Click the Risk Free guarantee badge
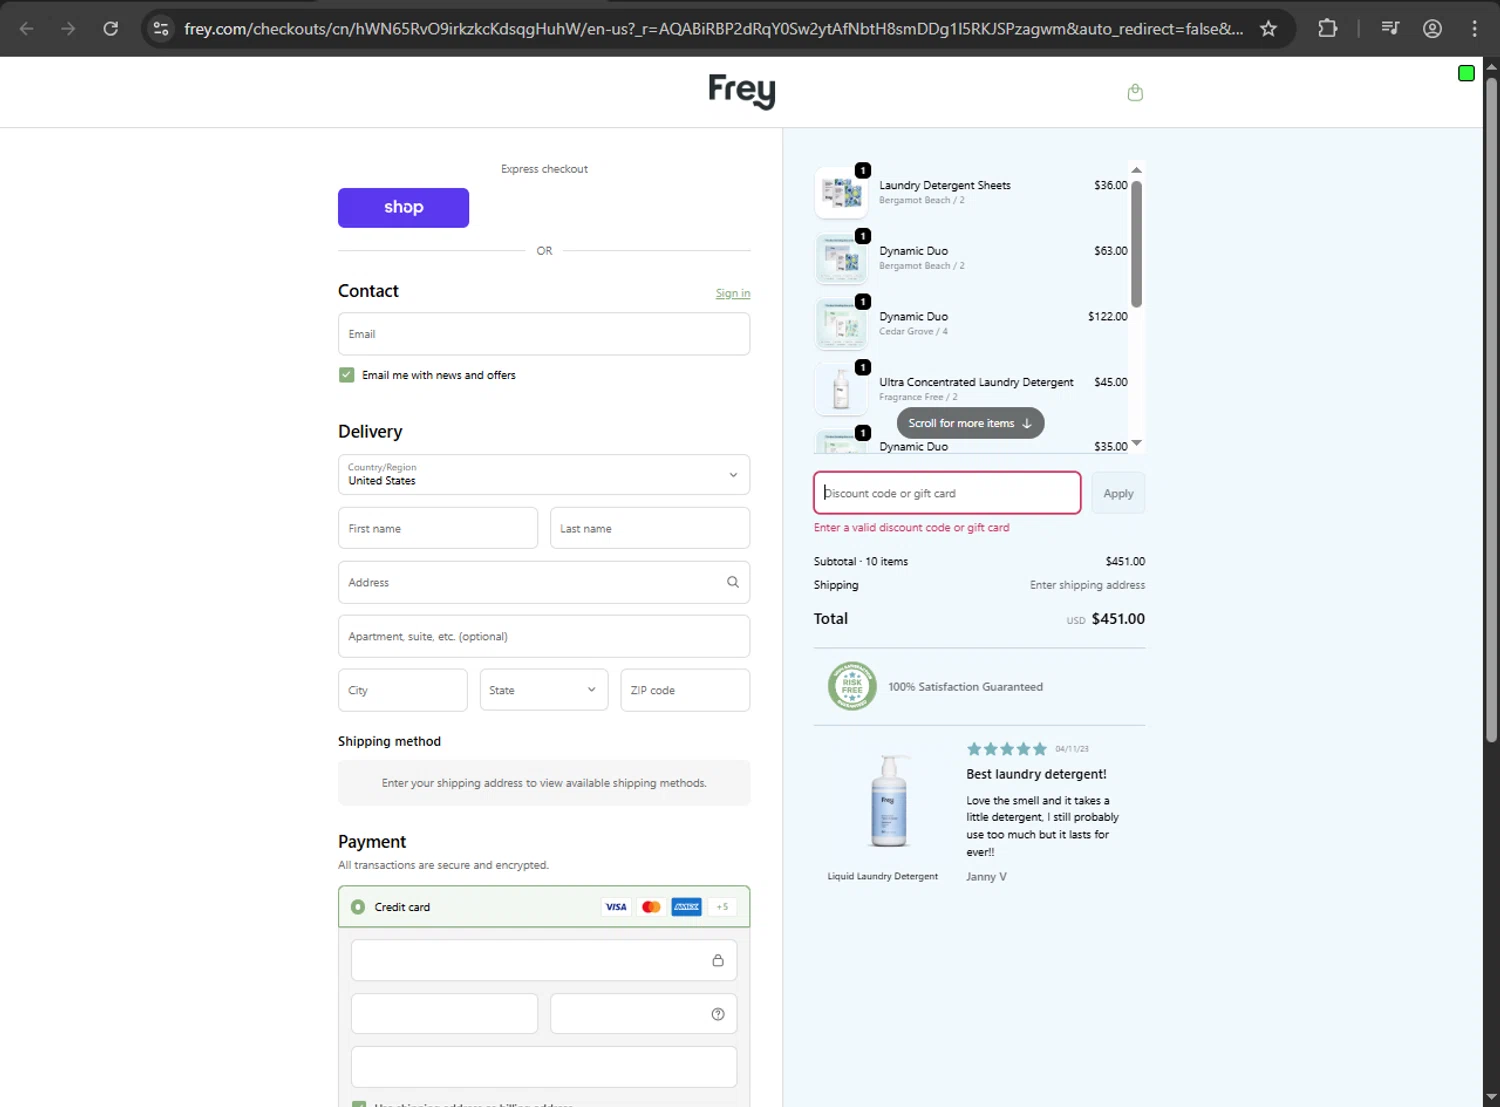 (x=852, y=687)
